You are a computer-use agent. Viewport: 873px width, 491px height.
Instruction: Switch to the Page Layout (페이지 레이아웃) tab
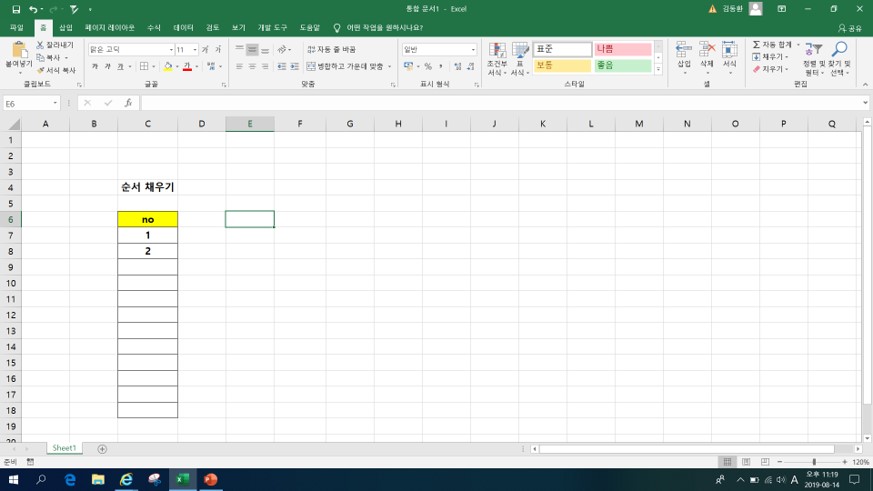tap(110, 27)
